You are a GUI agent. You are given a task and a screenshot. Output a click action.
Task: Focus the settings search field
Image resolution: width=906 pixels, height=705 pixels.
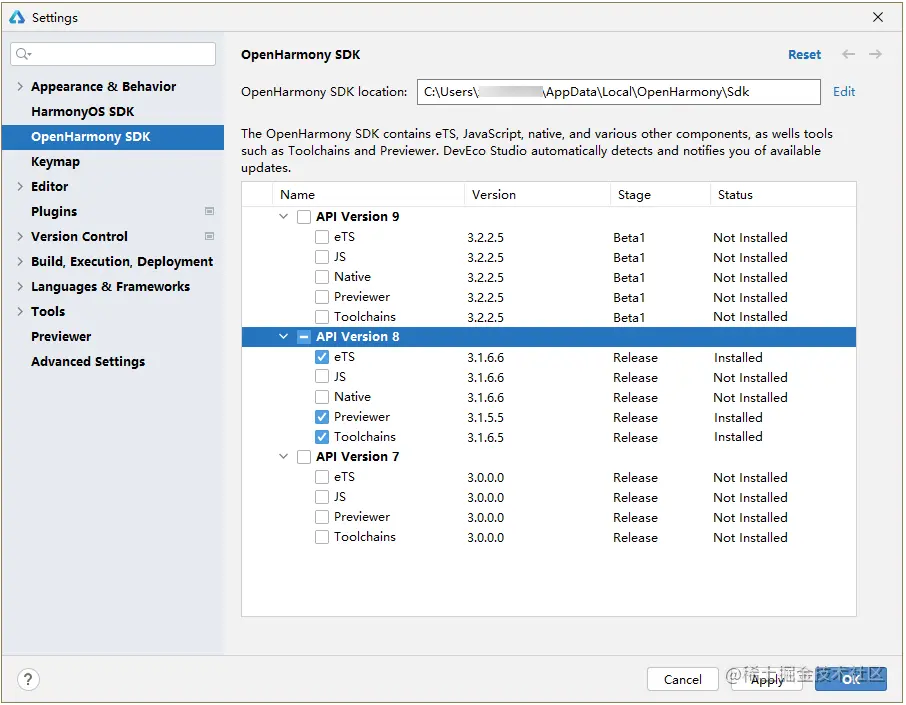pyautogui.click(x=113, y=54)
